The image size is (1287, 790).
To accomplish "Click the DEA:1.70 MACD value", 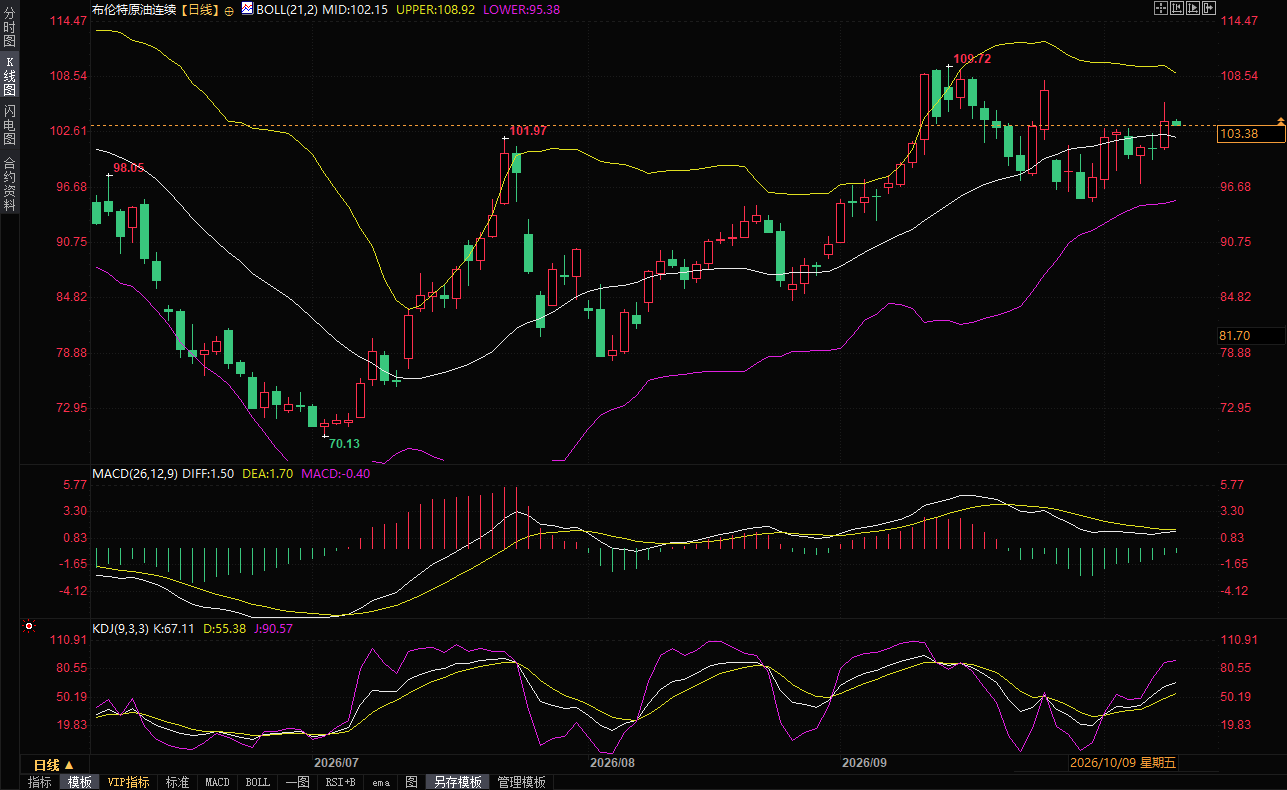I will point(268,473).
